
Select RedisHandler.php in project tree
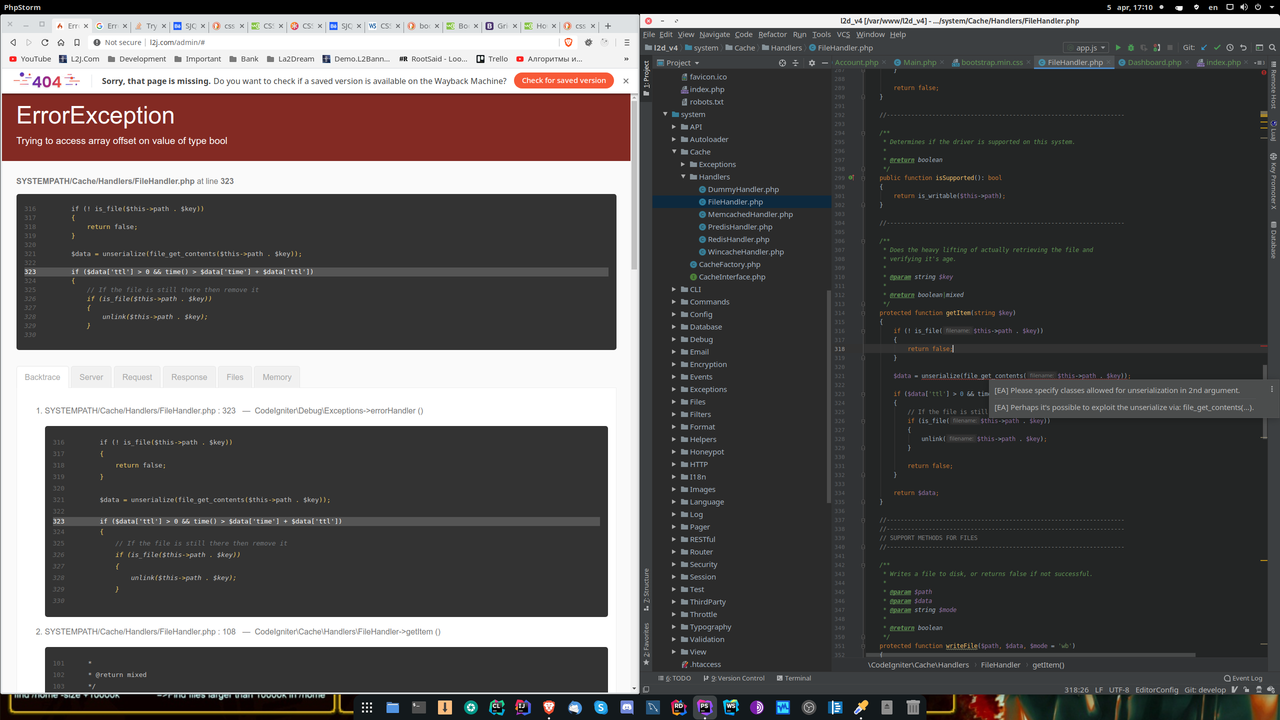pos(738,239)
